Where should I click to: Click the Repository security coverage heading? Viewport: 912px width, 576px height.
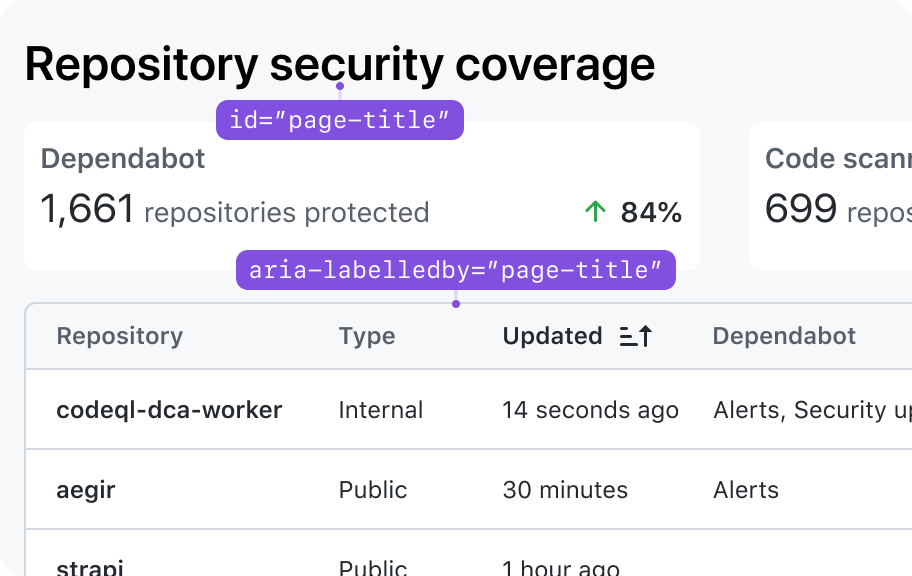(340, 65)
